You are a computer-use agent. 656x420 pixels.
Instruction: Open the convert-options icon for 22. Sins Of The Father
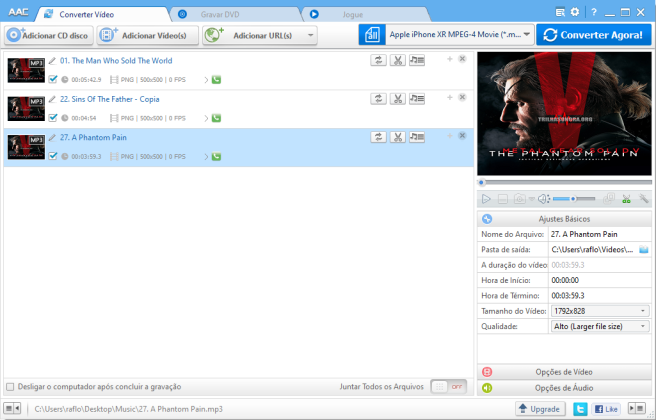378,99
